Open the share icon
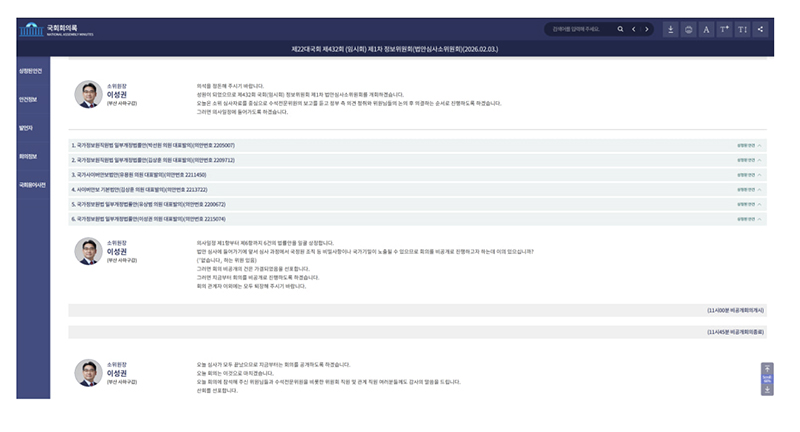 pos(761,29)
